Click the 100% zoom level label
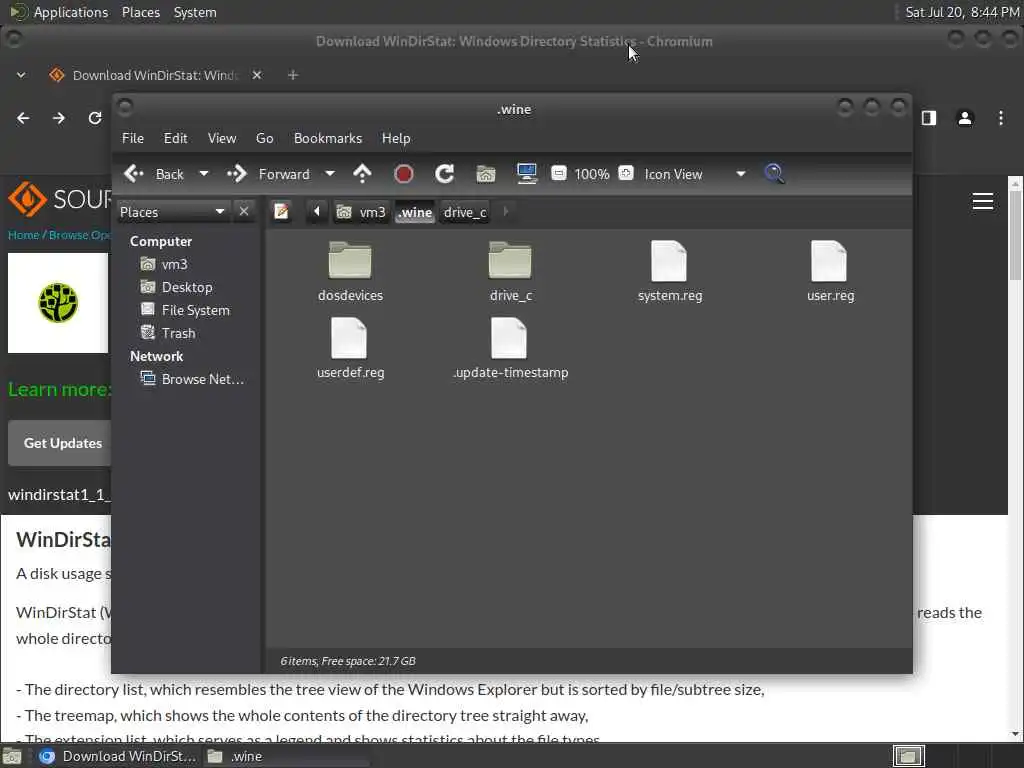 pyautogui.click(x=592, y=174)
